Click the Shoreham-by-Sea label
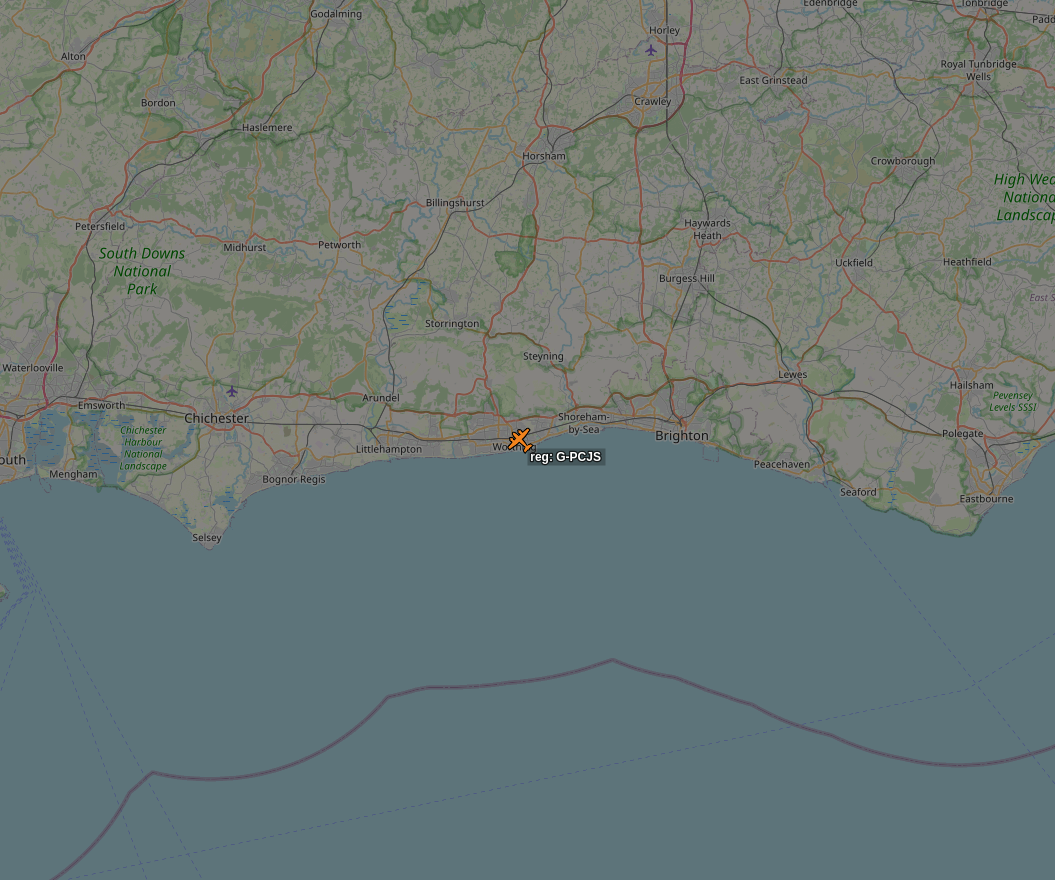This screenshot has height=880, width=1055. [583, 423]
